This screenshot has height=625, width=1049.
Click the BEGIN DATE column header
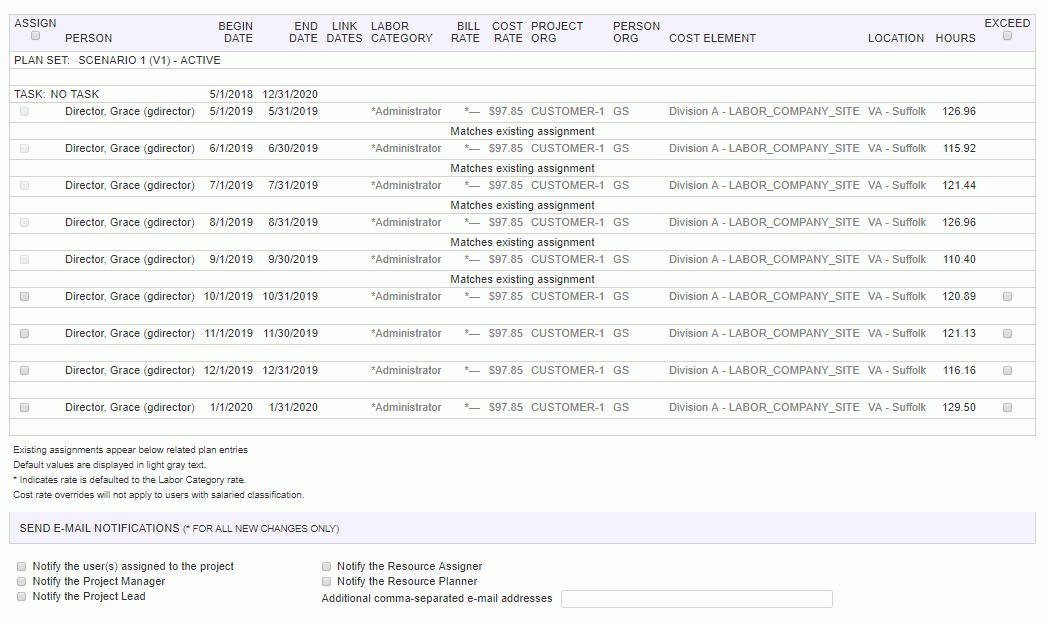[x=235, y=32]
